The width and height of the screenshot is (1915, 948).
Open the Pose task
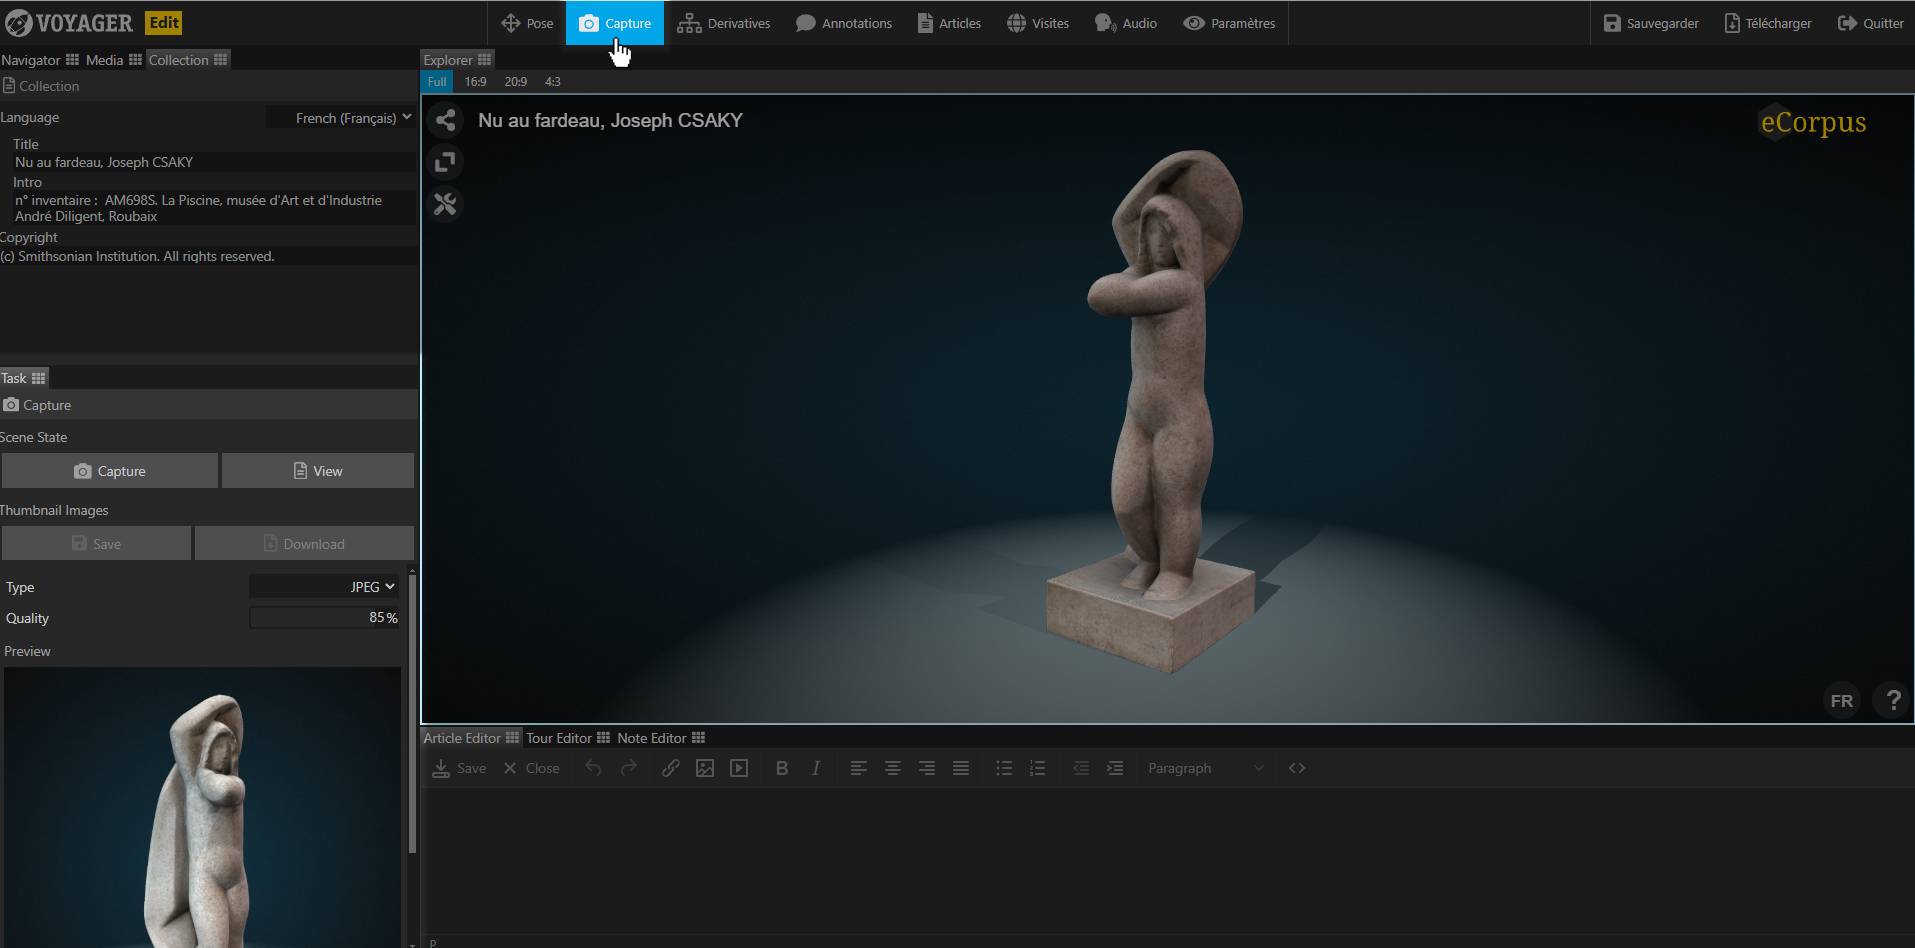[527, 23]
